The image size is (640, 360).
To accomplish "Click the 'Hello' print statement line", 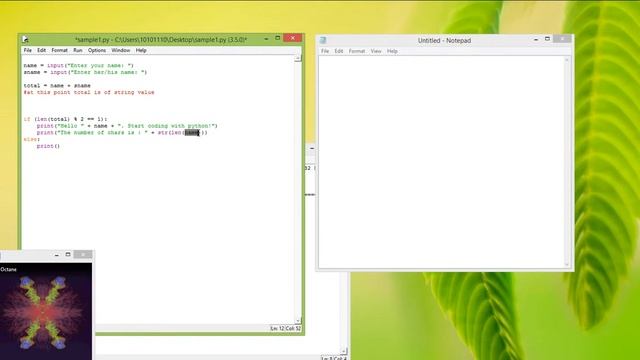I will (x=127, y=126).
